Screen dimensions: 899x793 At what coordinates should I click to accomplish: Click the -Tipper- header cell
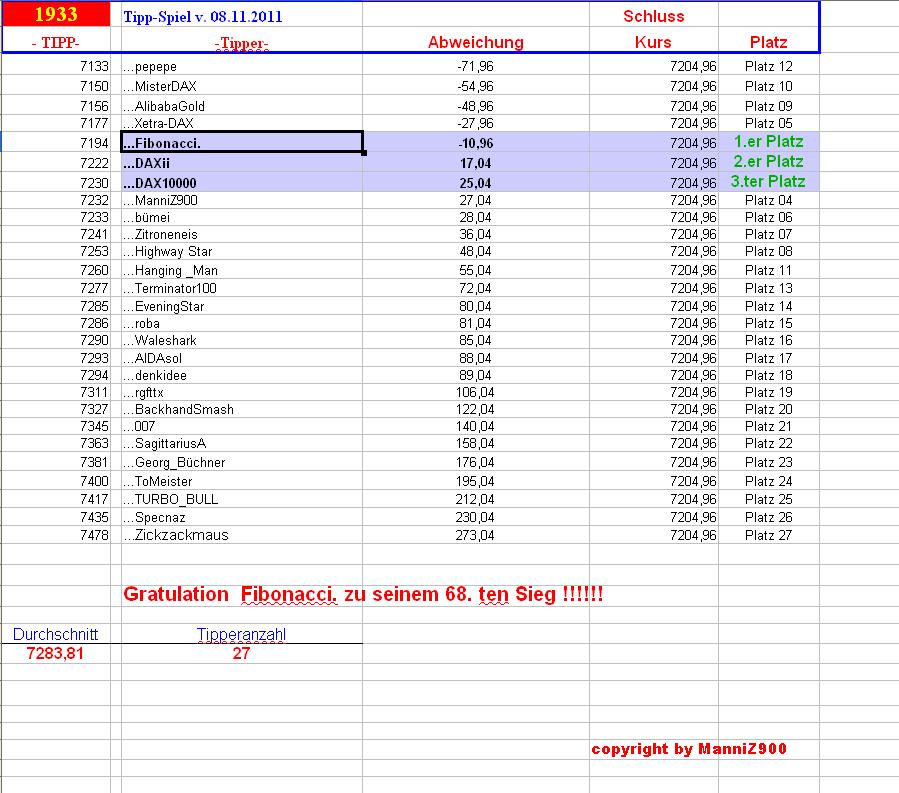coord(241,42)
